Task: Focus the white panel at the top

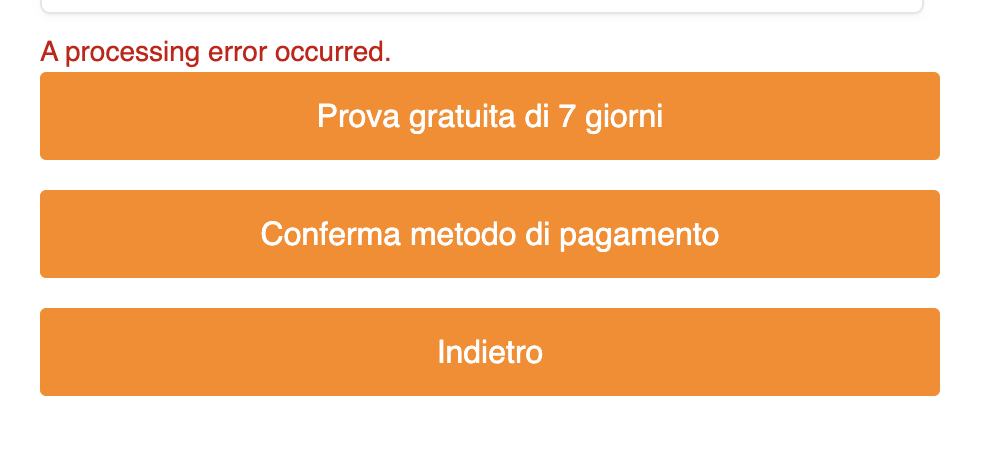Action: click(x=480, y=5)
